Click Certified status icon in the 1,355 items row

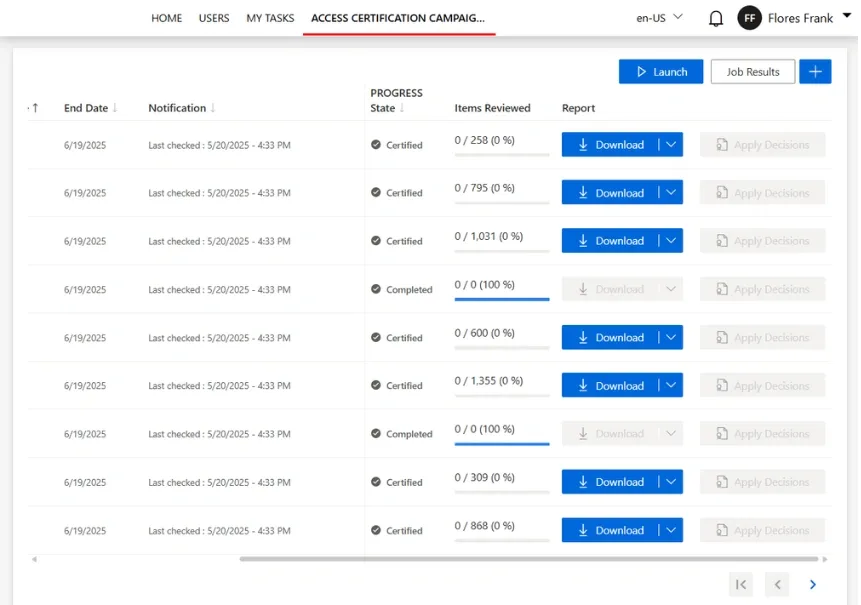pyautogui.click(x=377, y=386)
